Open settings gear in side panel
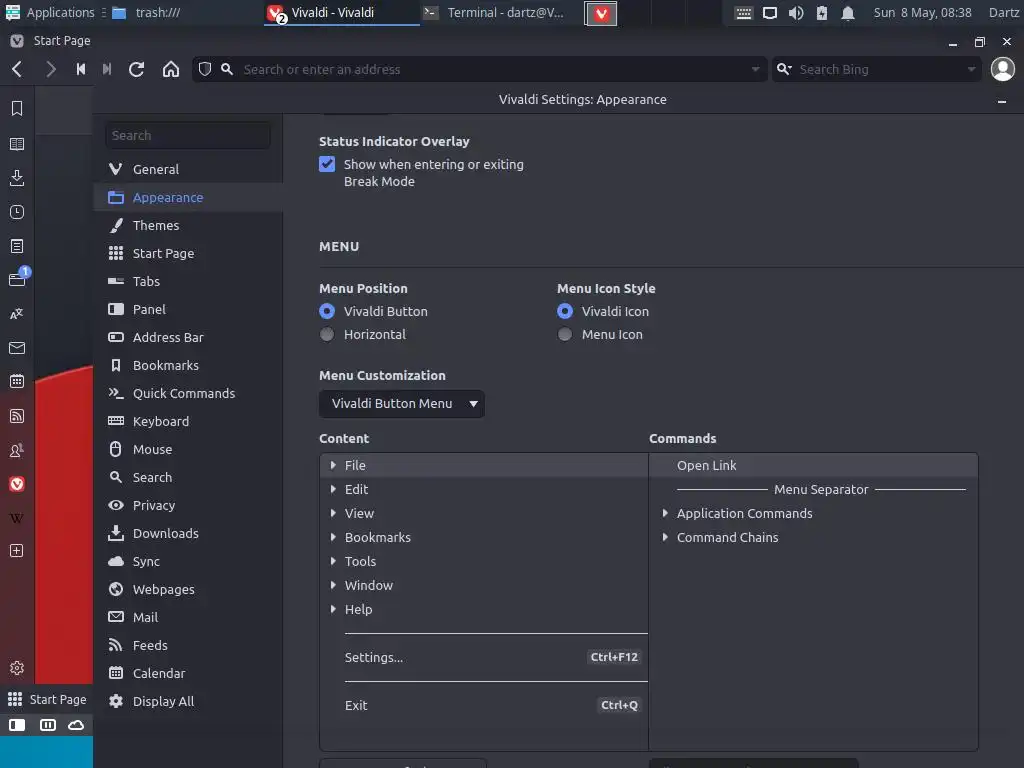This screenshot has height=768, width=1024. click(x=17, y=667)
